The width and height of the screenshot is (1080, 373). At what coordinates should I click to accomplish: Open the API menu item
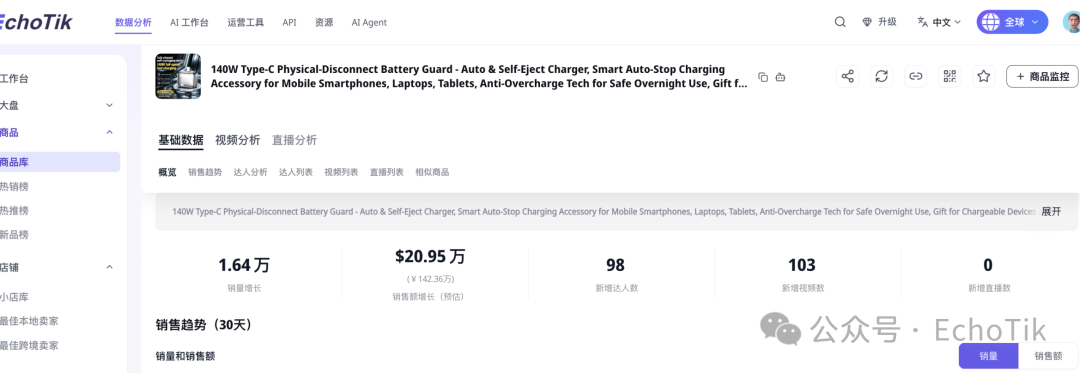tap(289, 22)
